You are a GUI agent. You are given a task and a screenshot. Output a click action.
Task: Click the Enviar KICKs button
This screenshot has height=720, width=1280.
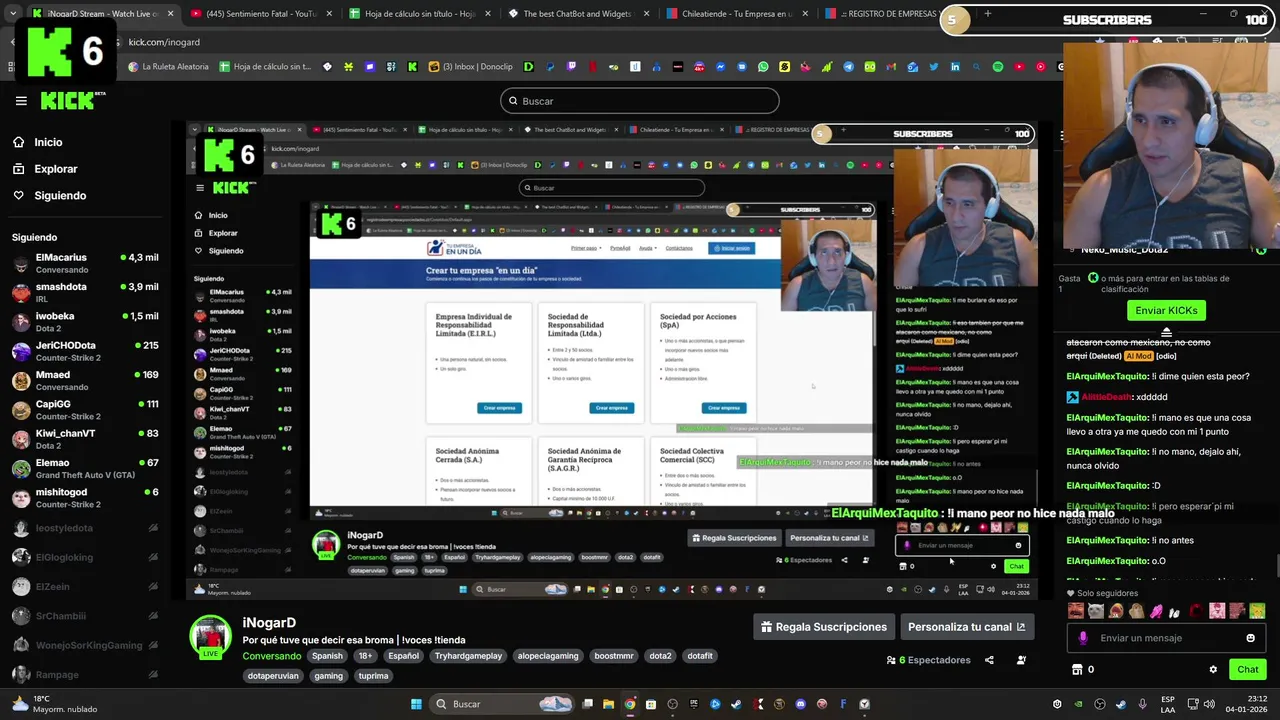1166,310
